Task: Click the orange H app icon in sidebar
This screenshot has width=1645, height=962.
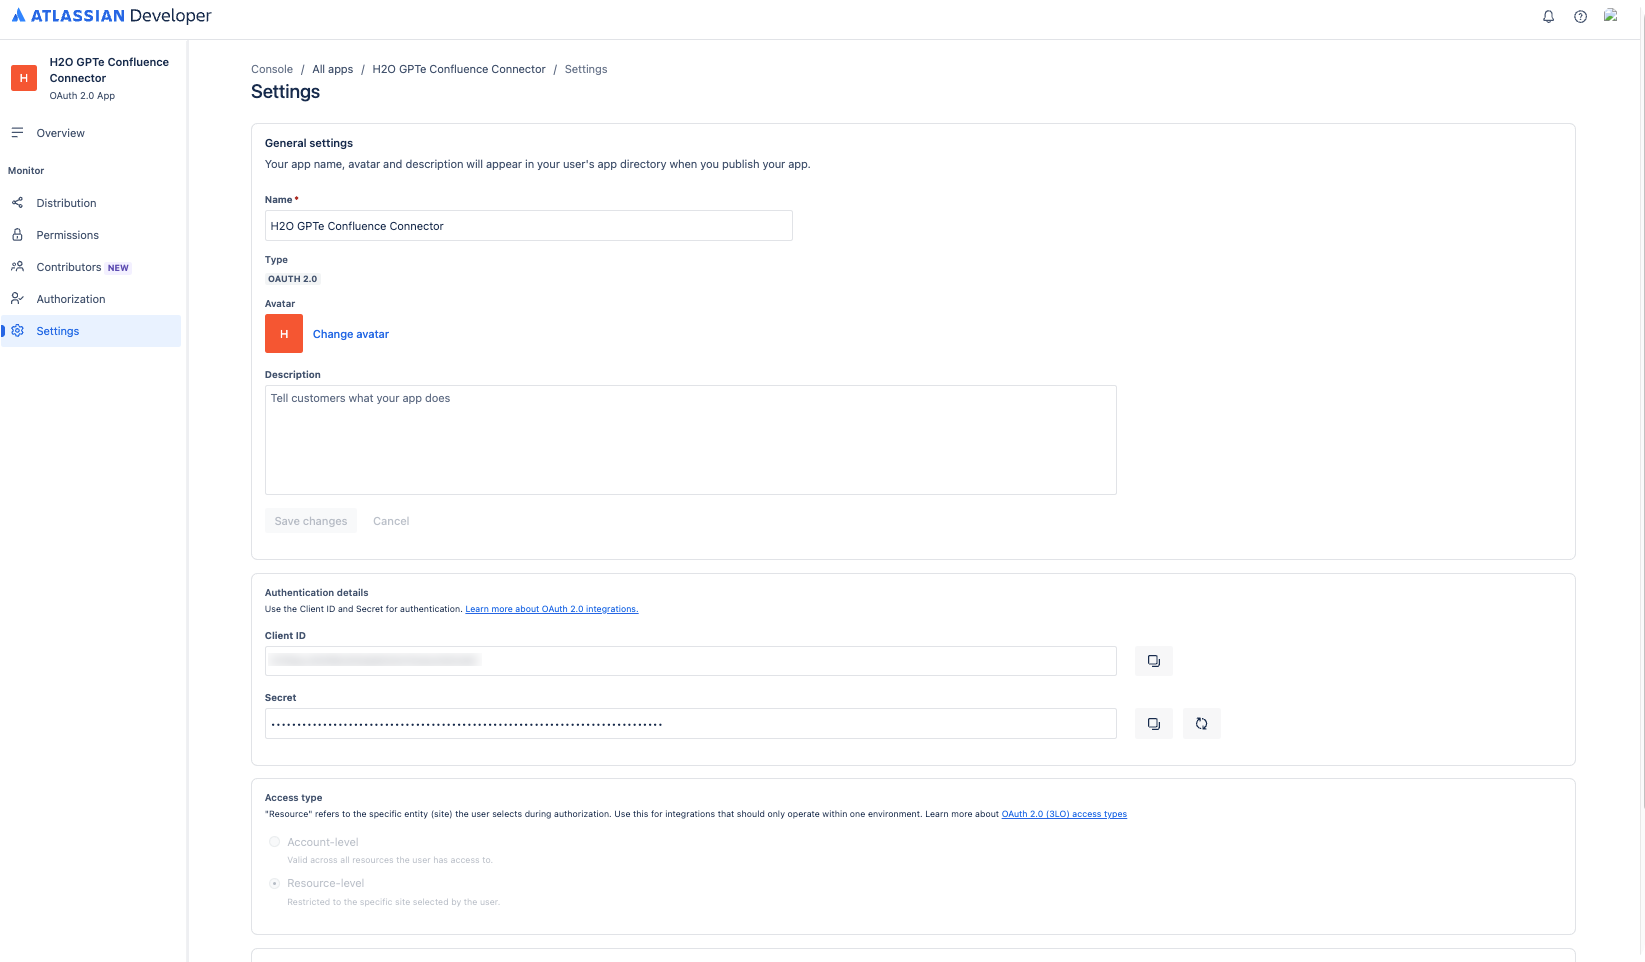Action: click(x=24, y=78)
